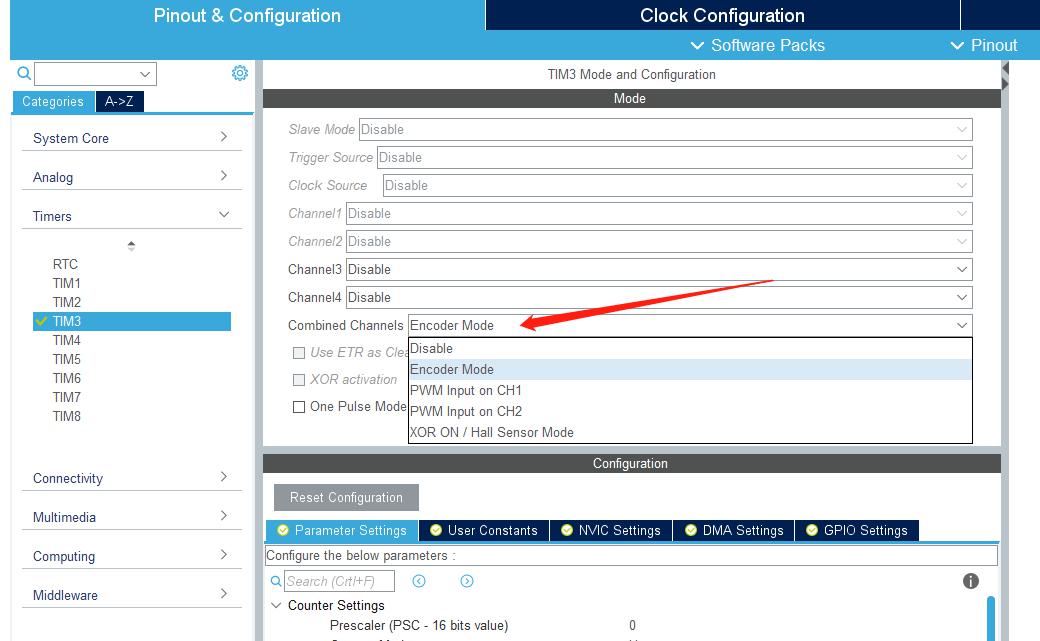The image size is (1040, 641).
Task: Click the parameter search magnifier icon
Action: pyautogui.click(x=276, y=581)
